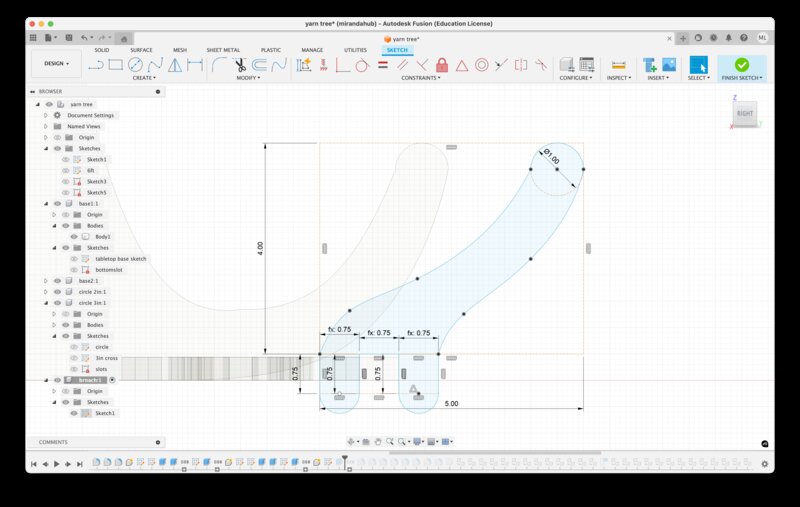Select the Line sketch tool
The height and width of the screenshot is (507, 800).
pyautogui.click(x=96, y=65)
